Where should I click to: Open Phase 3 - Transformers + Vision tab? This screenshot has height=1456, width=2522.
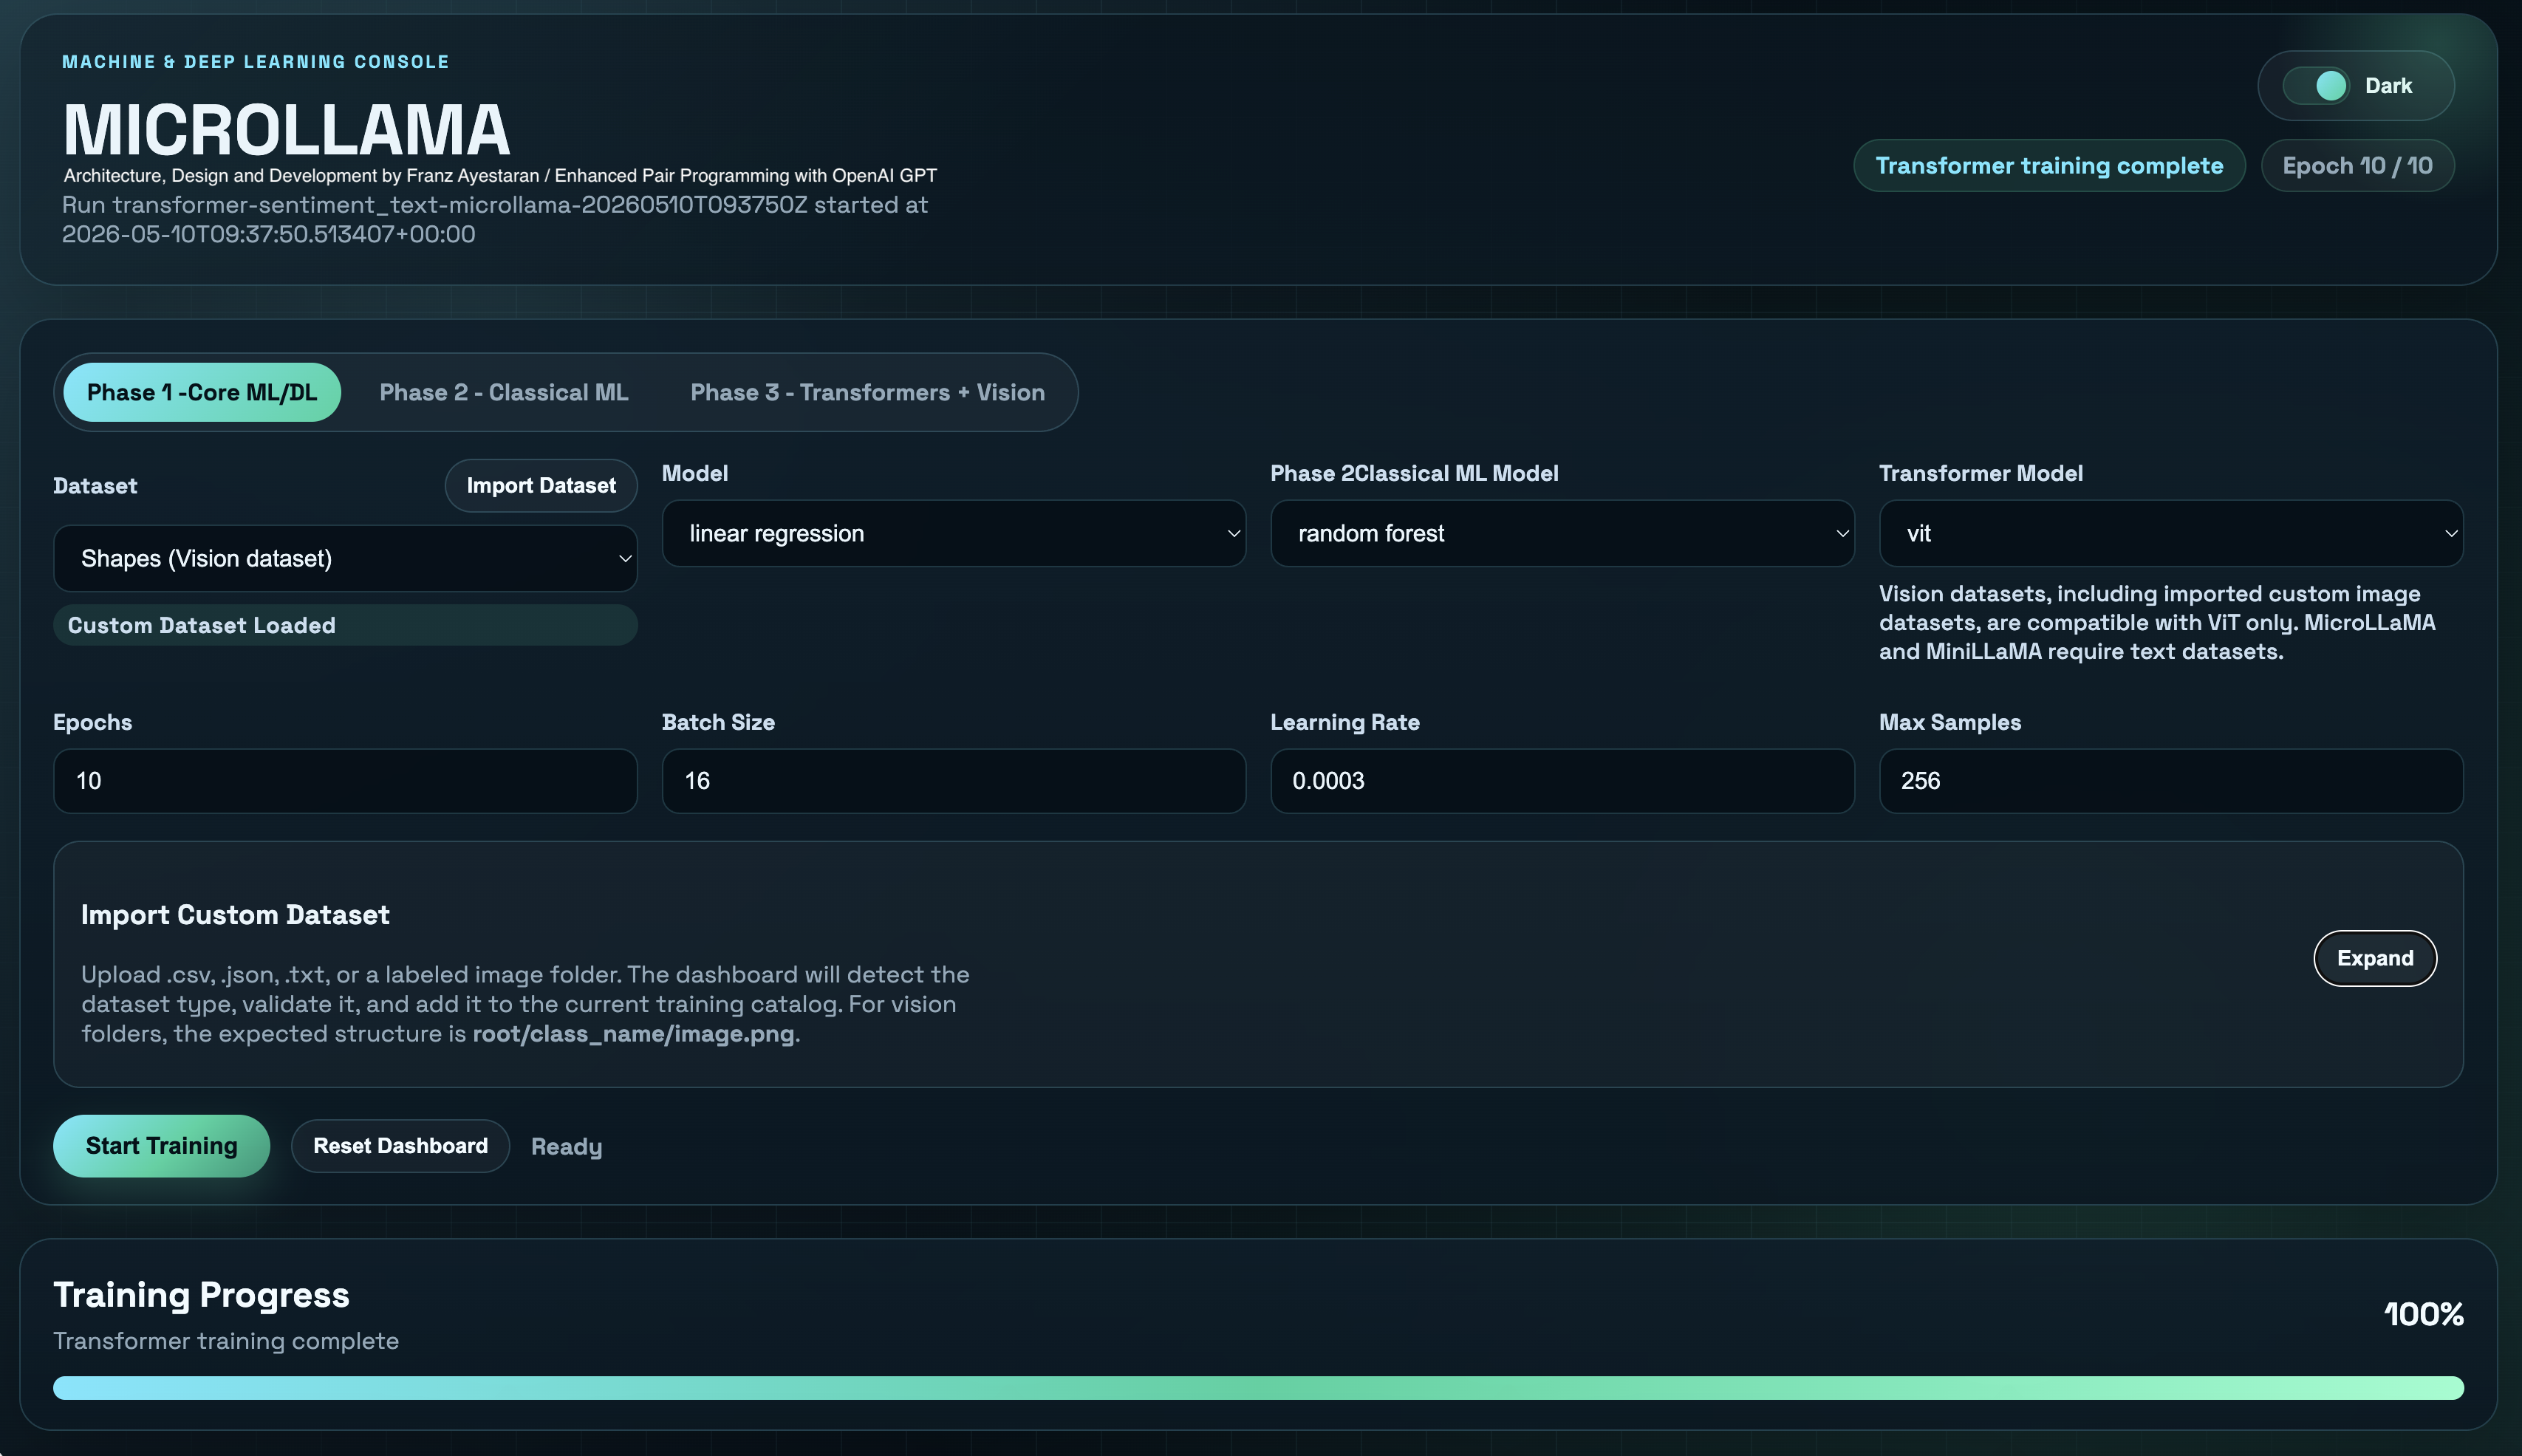click(867, 392)
